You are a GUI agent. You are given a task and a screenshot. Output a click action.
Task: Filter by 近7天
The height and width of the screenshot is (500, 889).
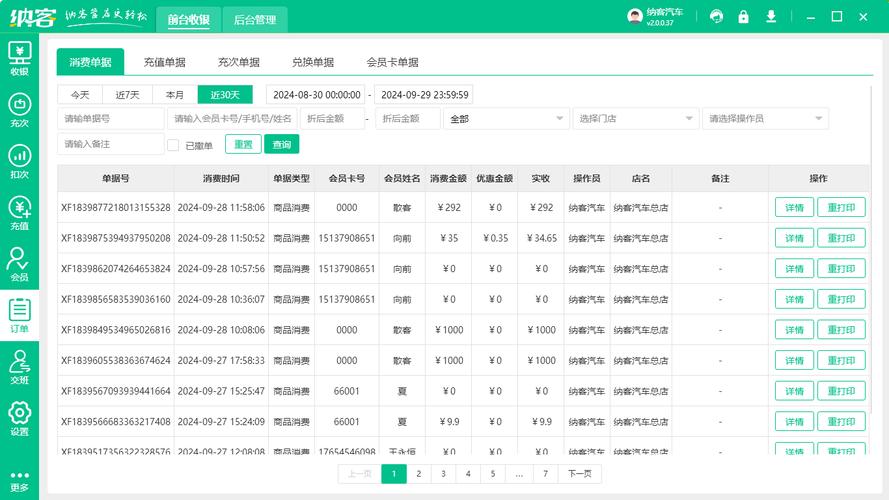pyautogui.click(x=128, y=95)
